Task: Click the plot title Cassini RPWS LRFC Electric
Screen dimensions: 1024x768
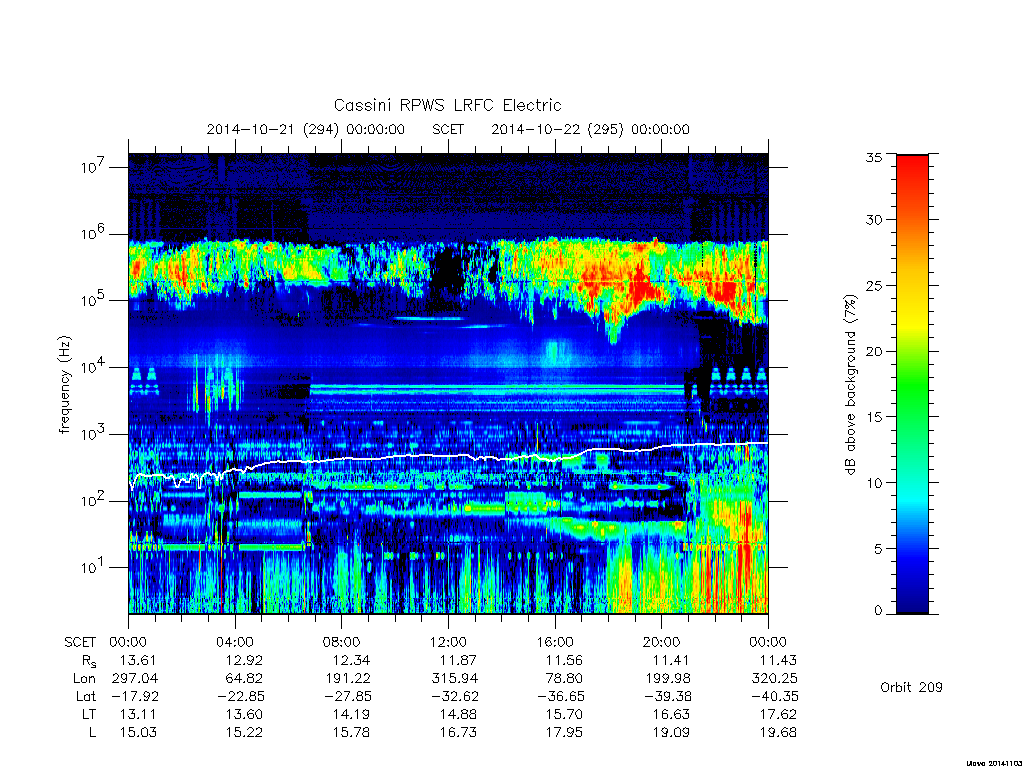Action: click(447, 105)
